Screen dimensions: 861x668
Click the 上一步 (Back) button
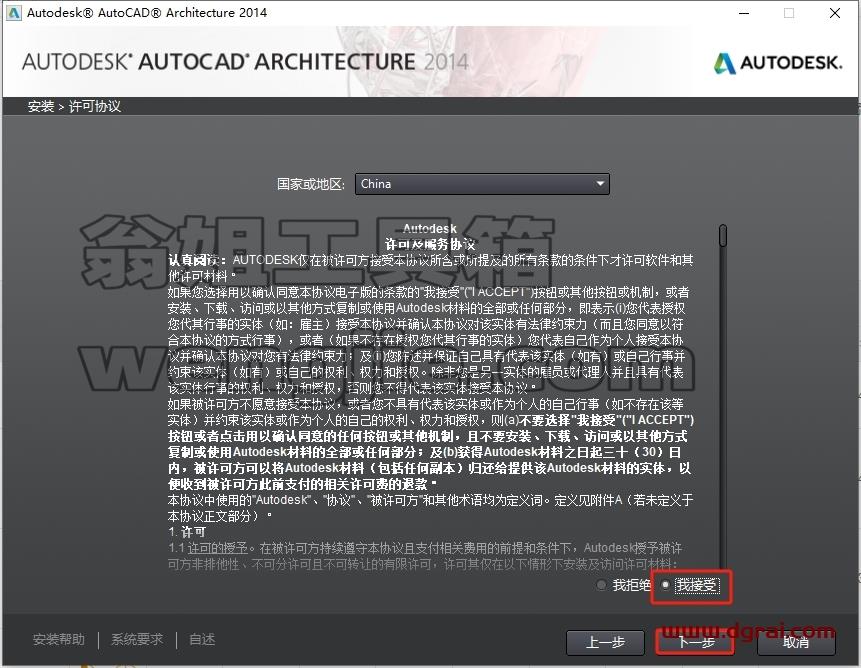pos(605,642)
